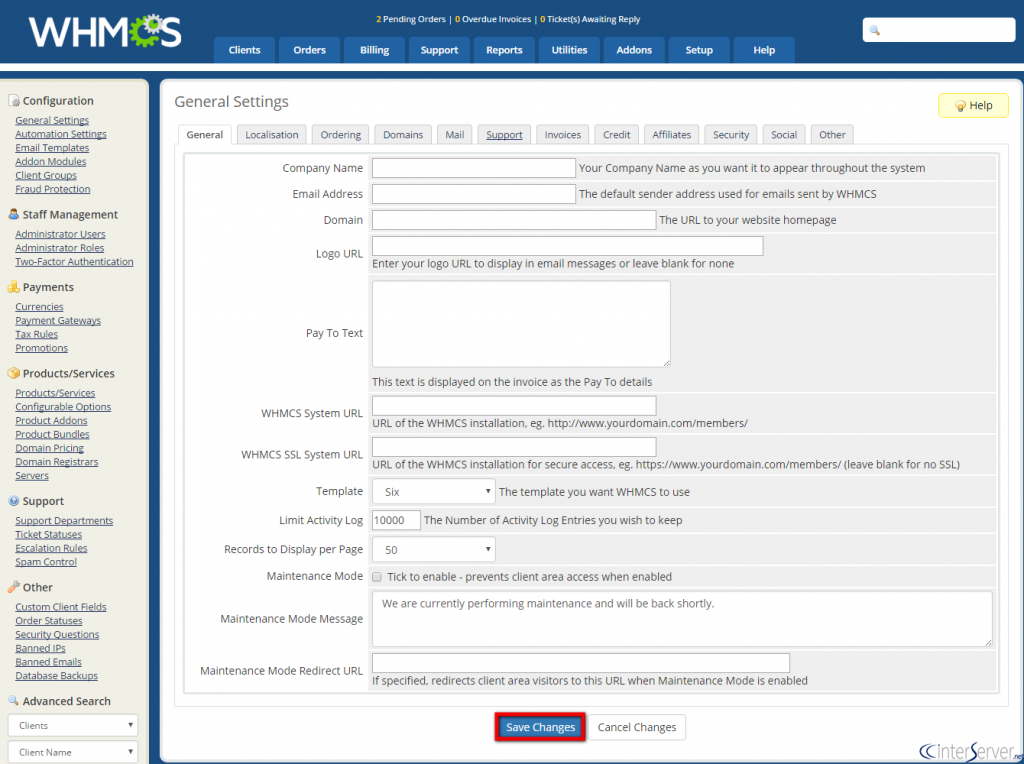Open the Support Departments link
The image size is (1024, 764).
pos(64,520)
